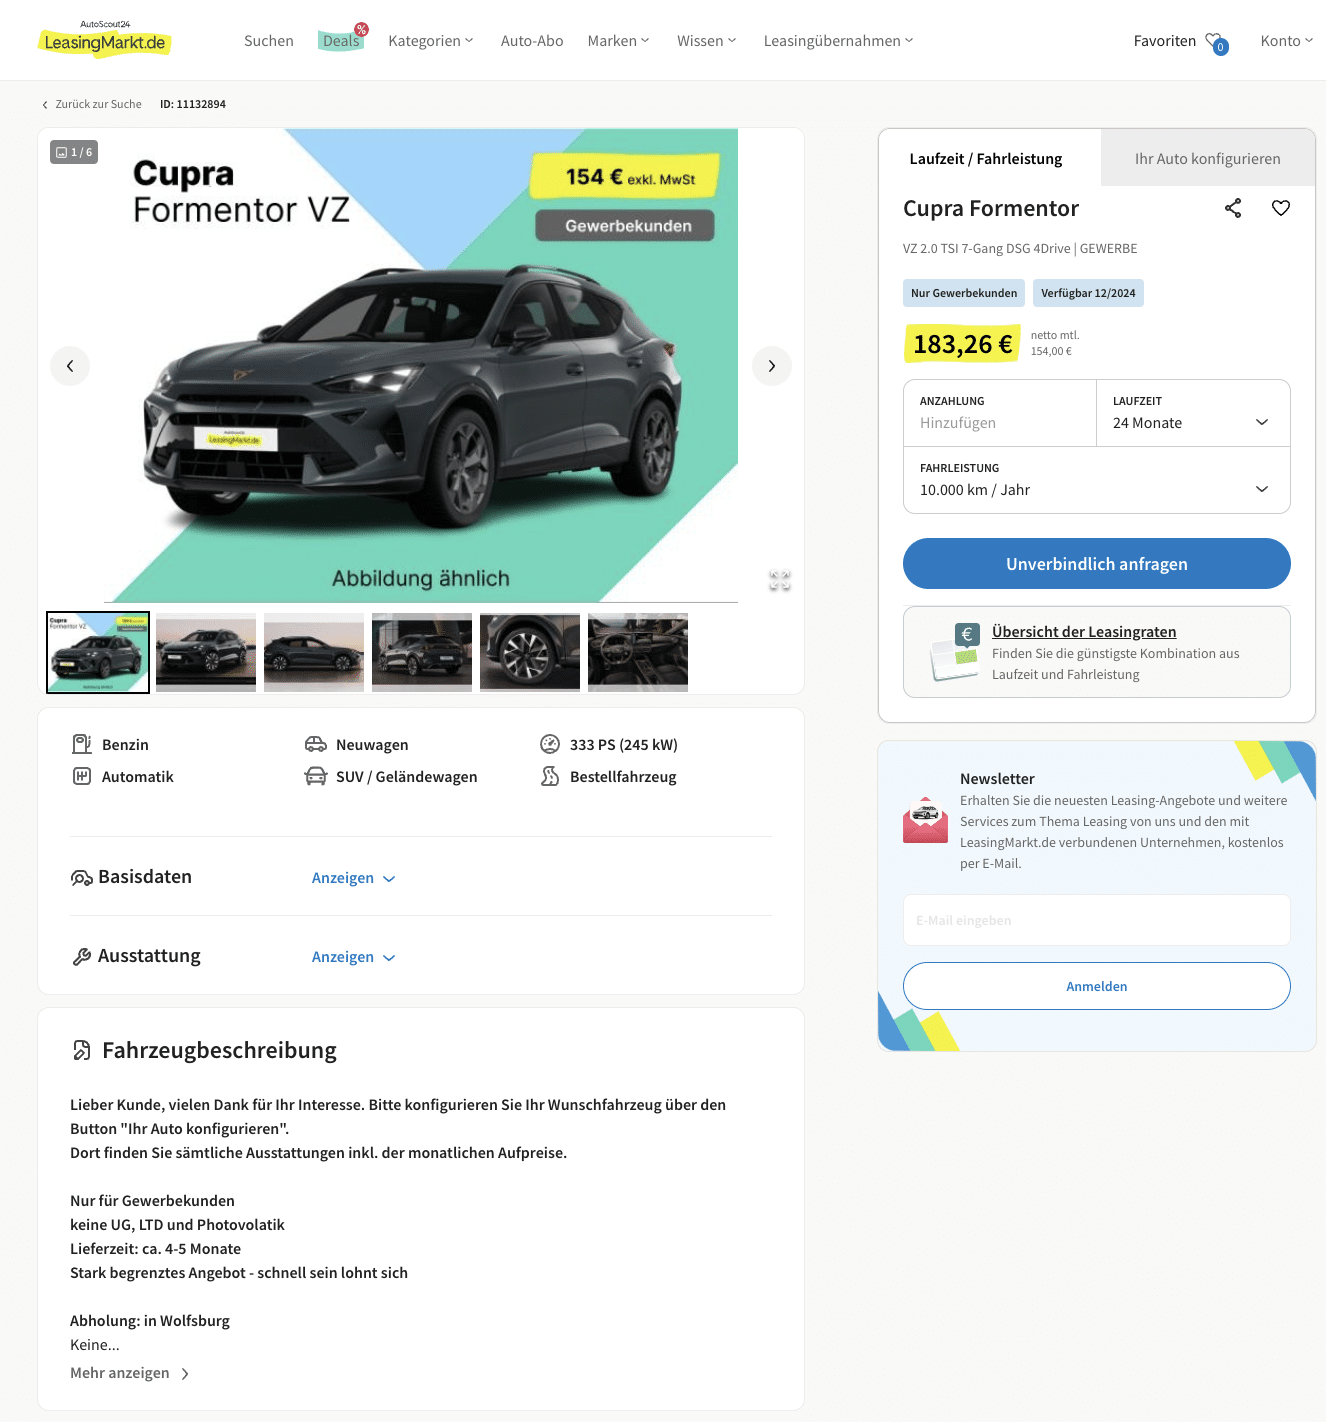
Task: Open the Deals menu item
Action: [341, 41]
